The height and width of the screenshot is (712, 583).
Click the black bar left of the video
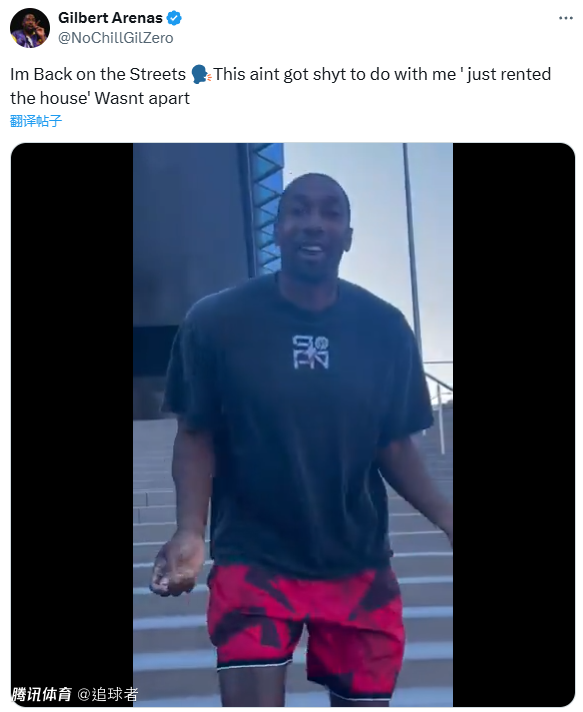[x=72, y=425]
